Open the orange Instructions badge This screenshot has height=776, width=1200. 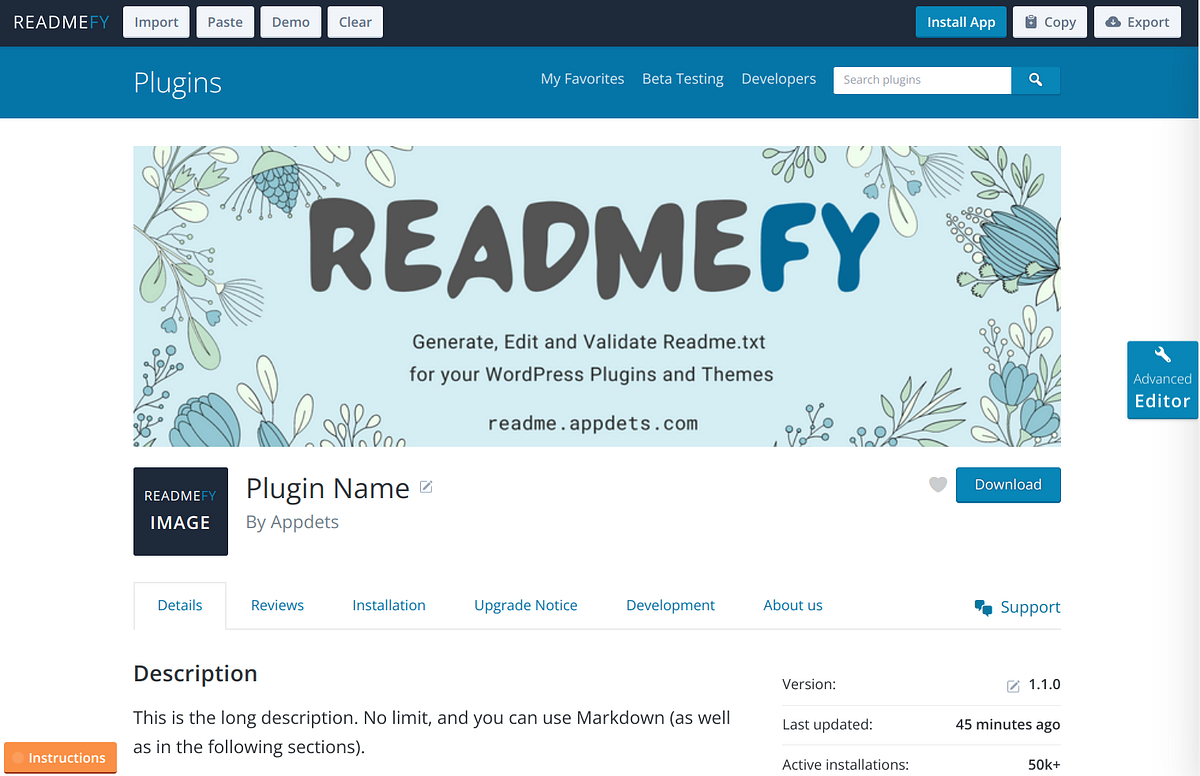pos(60,757)
